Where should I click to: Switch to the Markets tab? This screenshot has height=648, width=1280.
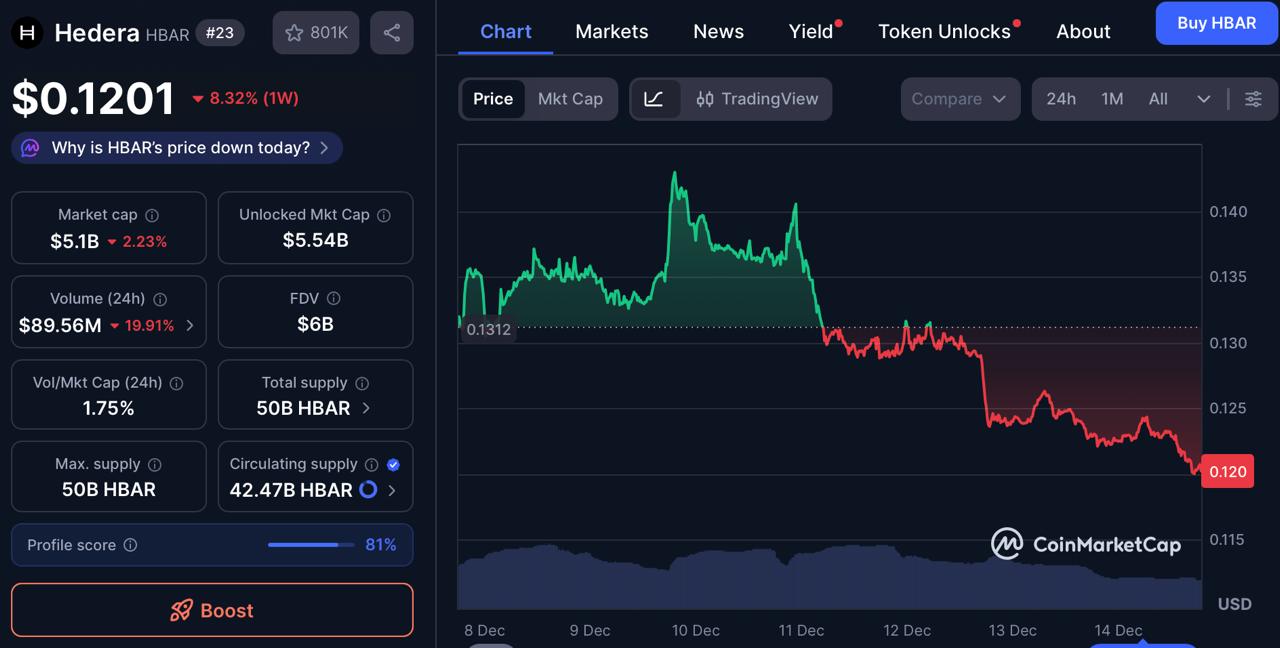611,31
